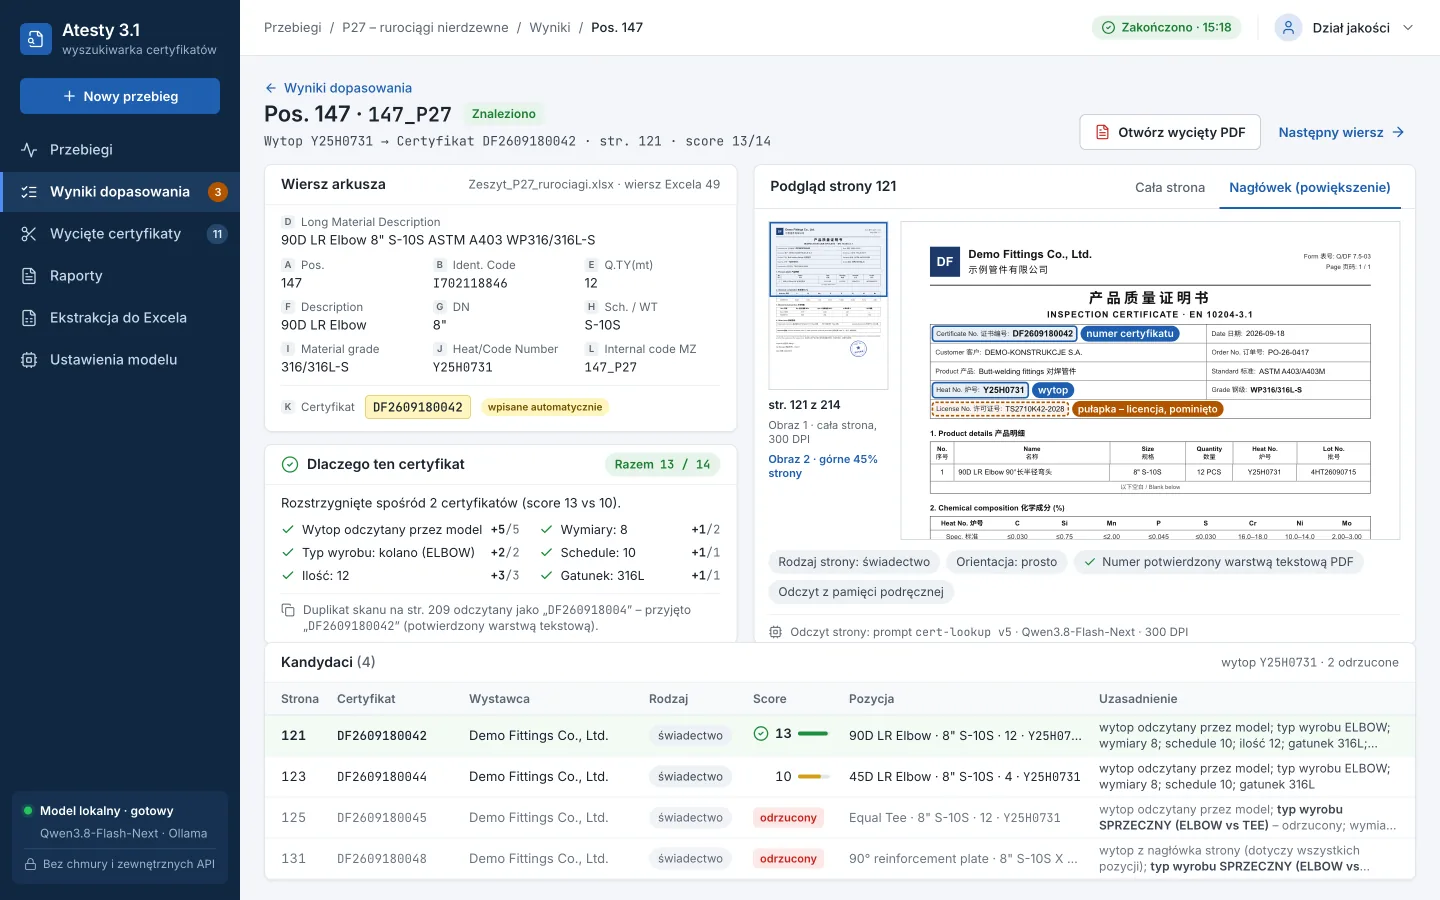
Task: Click the copy icon beside duplicate scan note
Action: coord(288,610)
